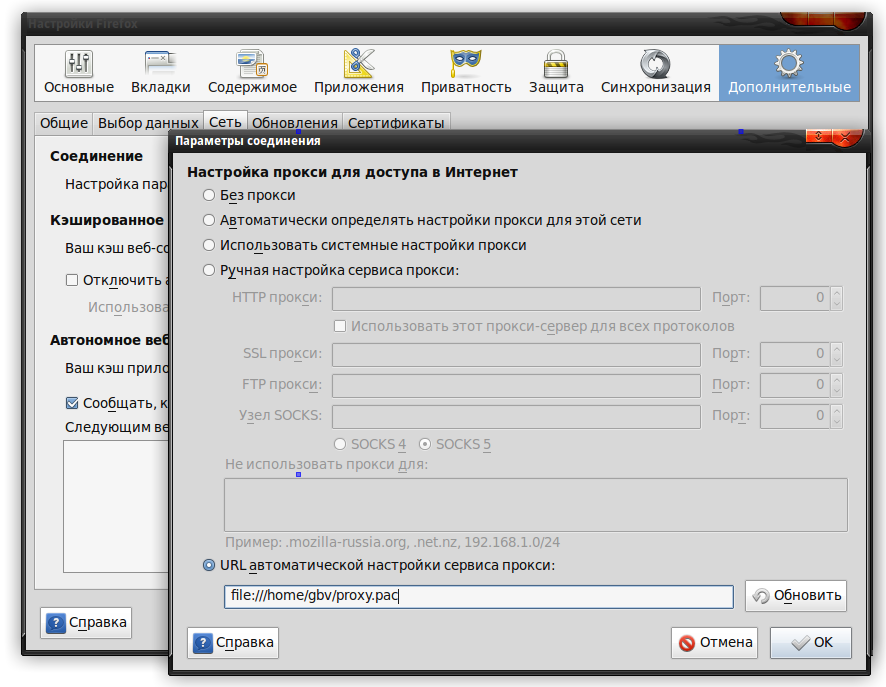Open Справка in the connection dialog

(x=233, y=642)
